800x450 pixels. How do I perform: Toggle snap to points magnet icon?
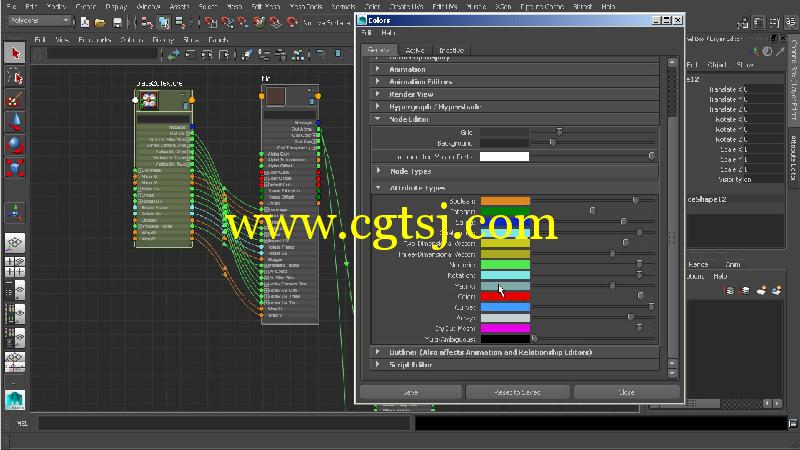243,22
